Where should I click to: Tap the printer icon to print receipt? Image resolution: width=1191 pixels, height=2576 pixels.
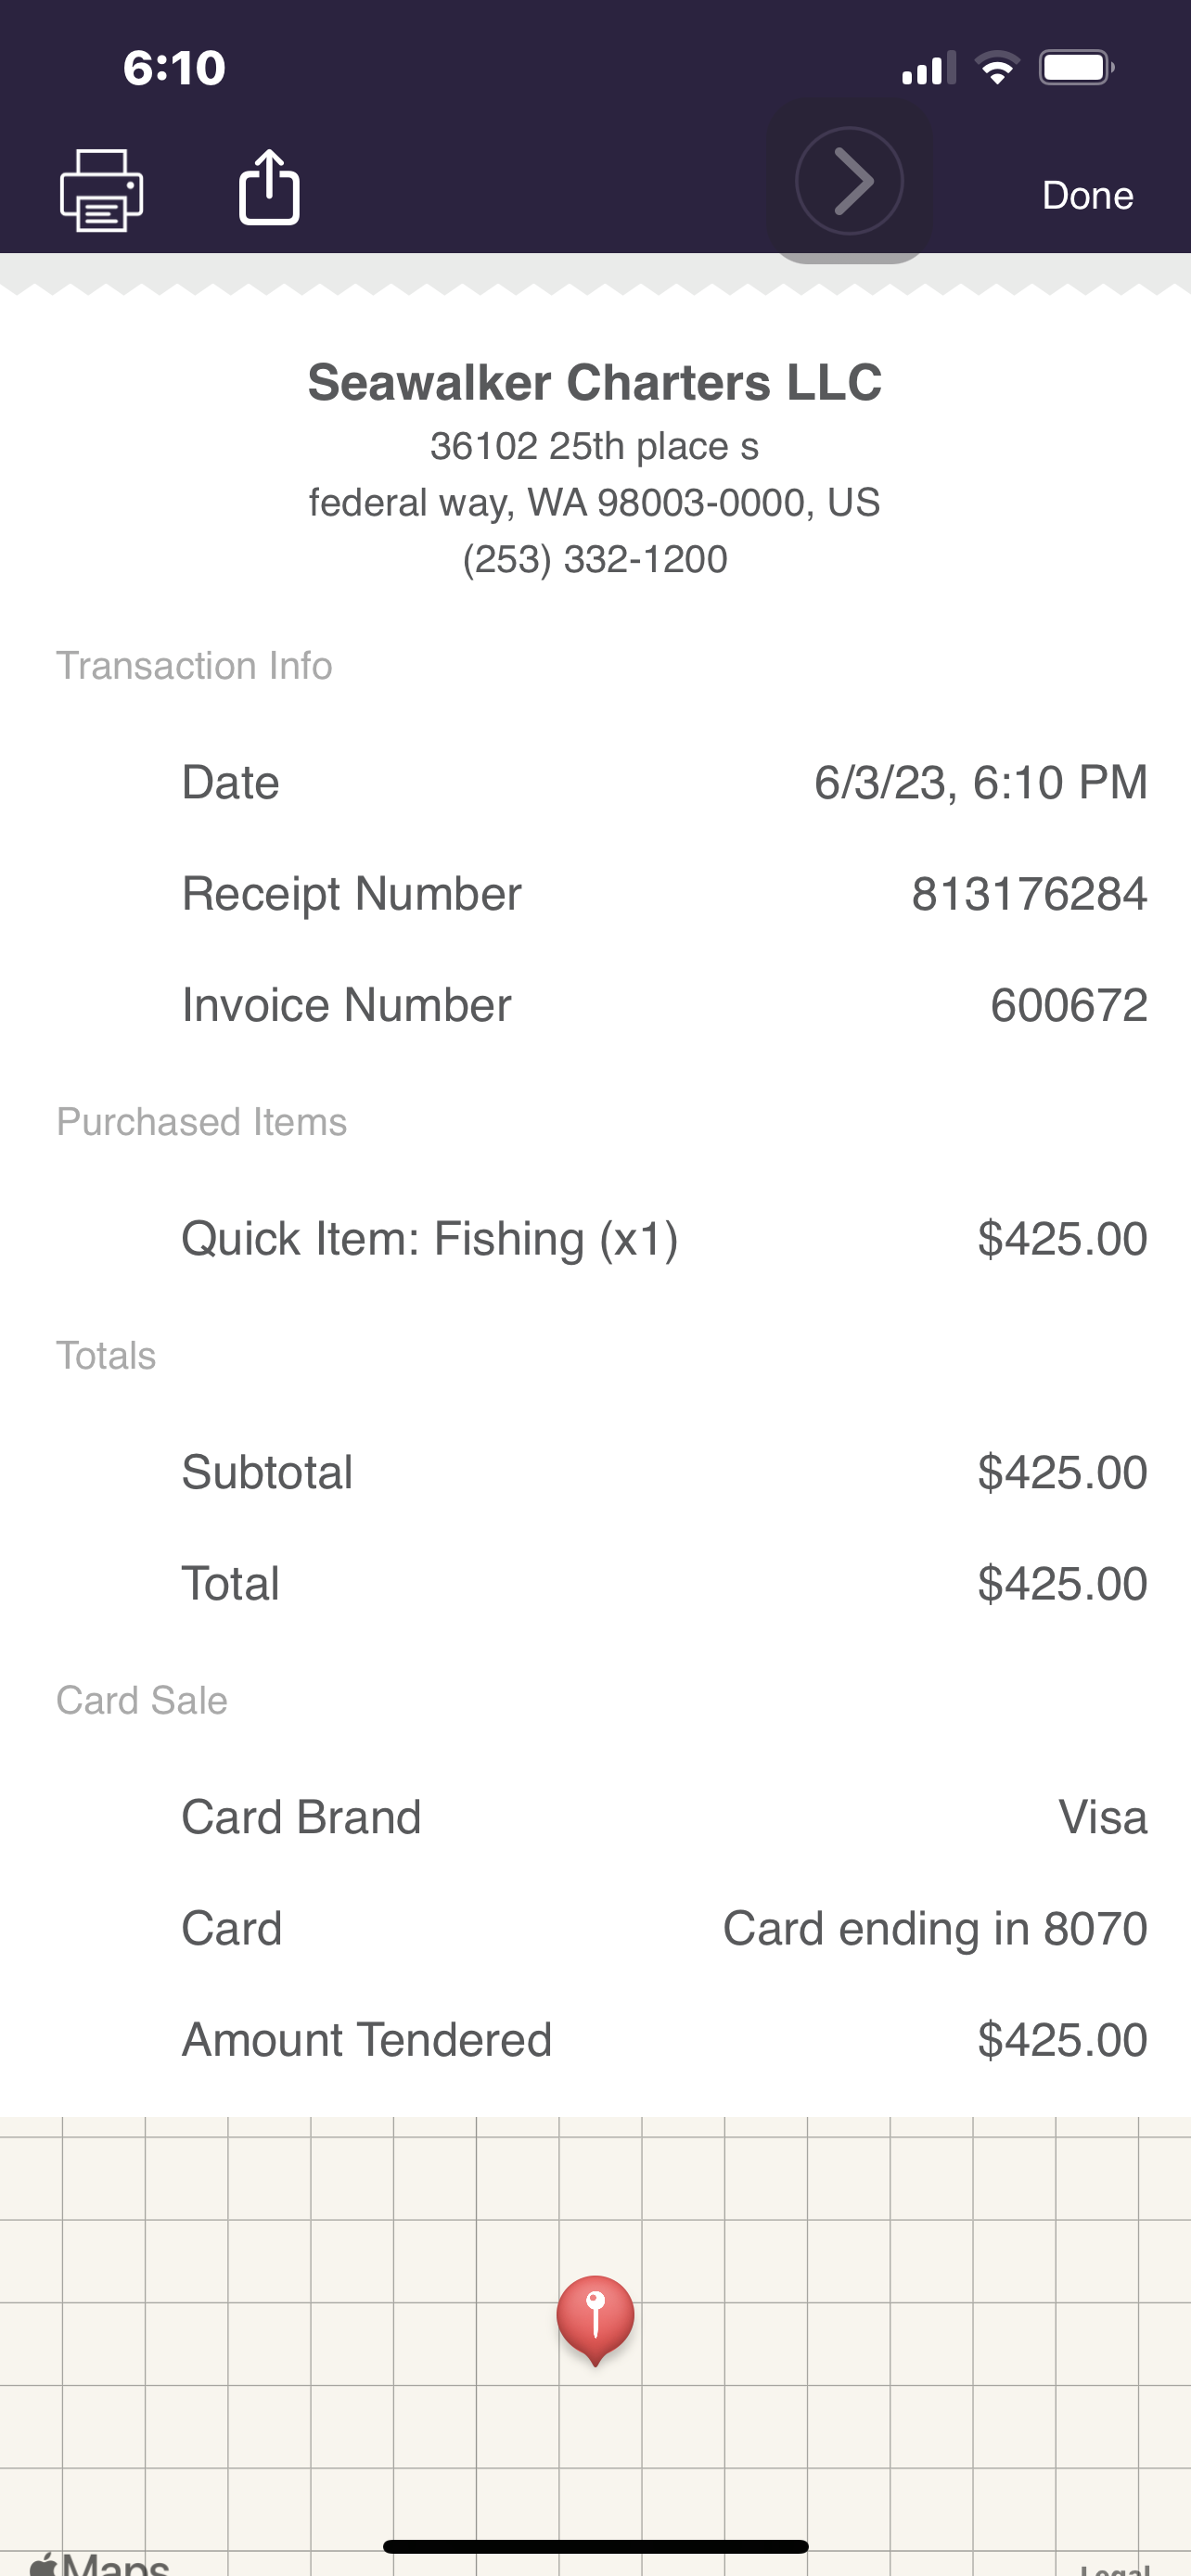pyautogui.click(x=101, y=190)
